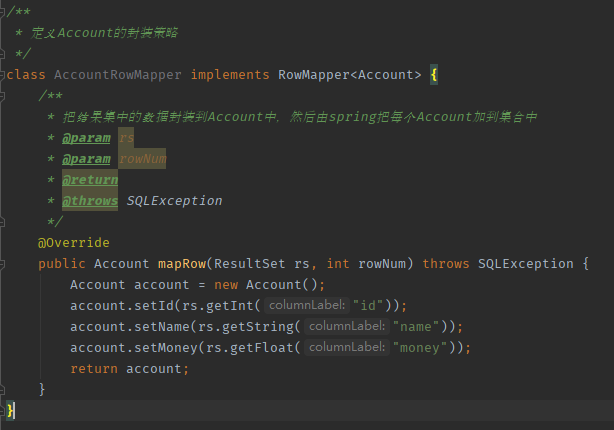Click RowMapper<Account> interface reference
Screen dimensions: 614x430
click(350, 74)
